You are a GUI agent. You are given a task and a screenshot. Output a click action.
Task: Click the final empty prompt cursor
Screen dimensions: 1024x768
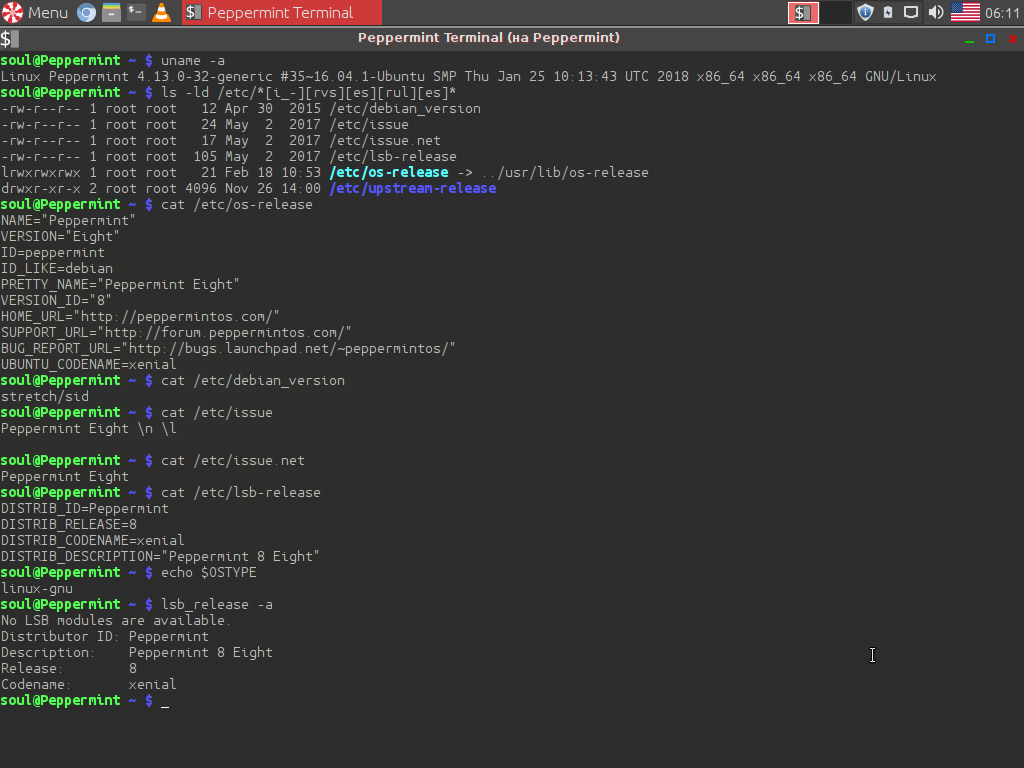[x=165, y=701]
